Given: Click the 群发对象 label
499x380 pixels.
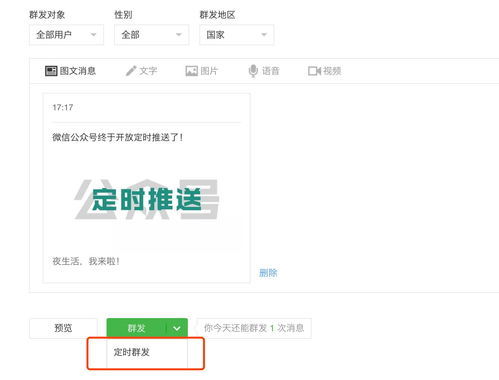Looking at the screenshot, I should (47, 15).
